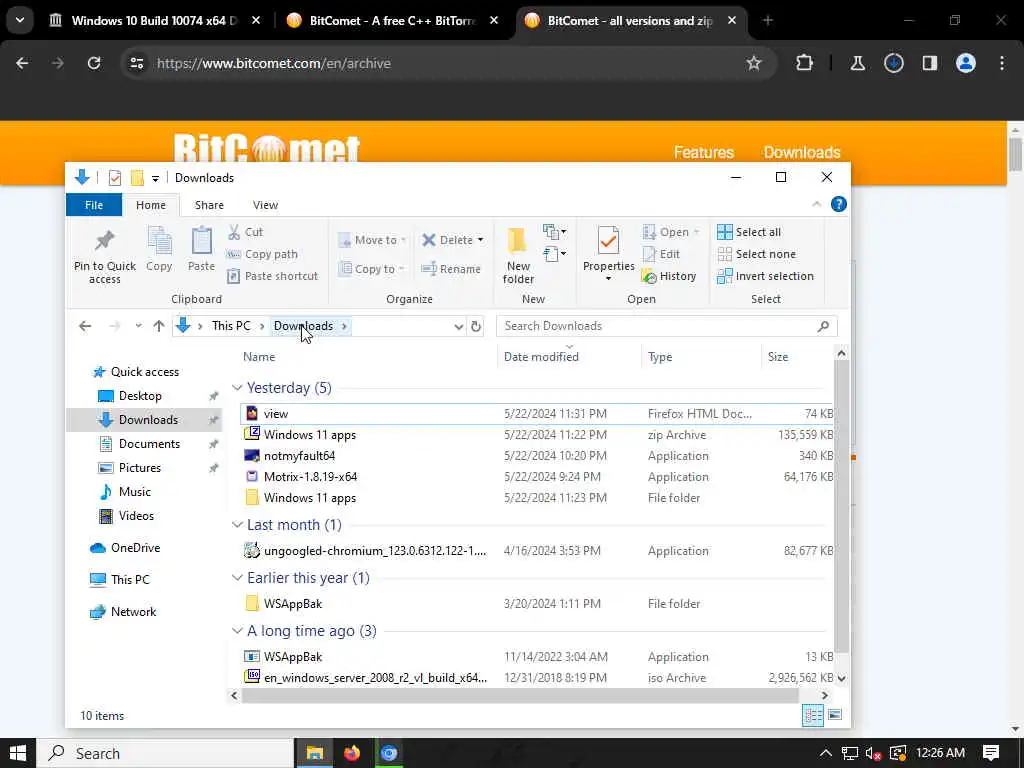Open Windows Start menu
The width and height of the screenshot is (1024, 768).
[18, 753]
